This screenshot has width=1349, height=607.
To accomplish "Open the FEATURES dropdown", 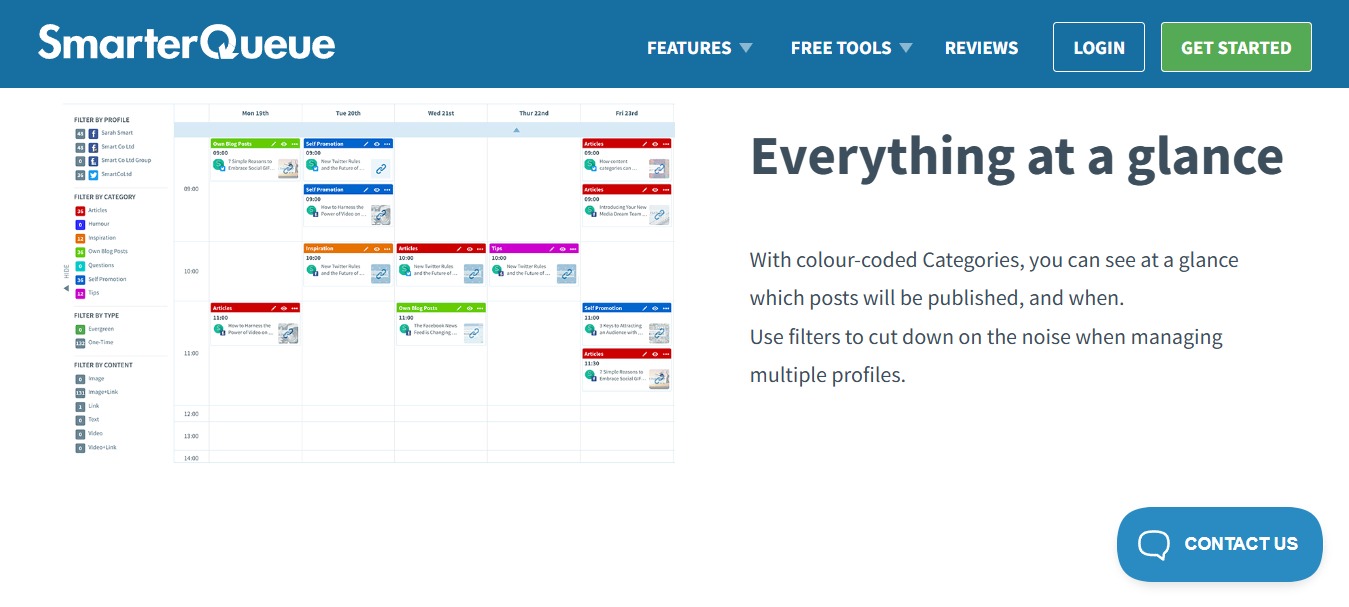I will [689, 47].
